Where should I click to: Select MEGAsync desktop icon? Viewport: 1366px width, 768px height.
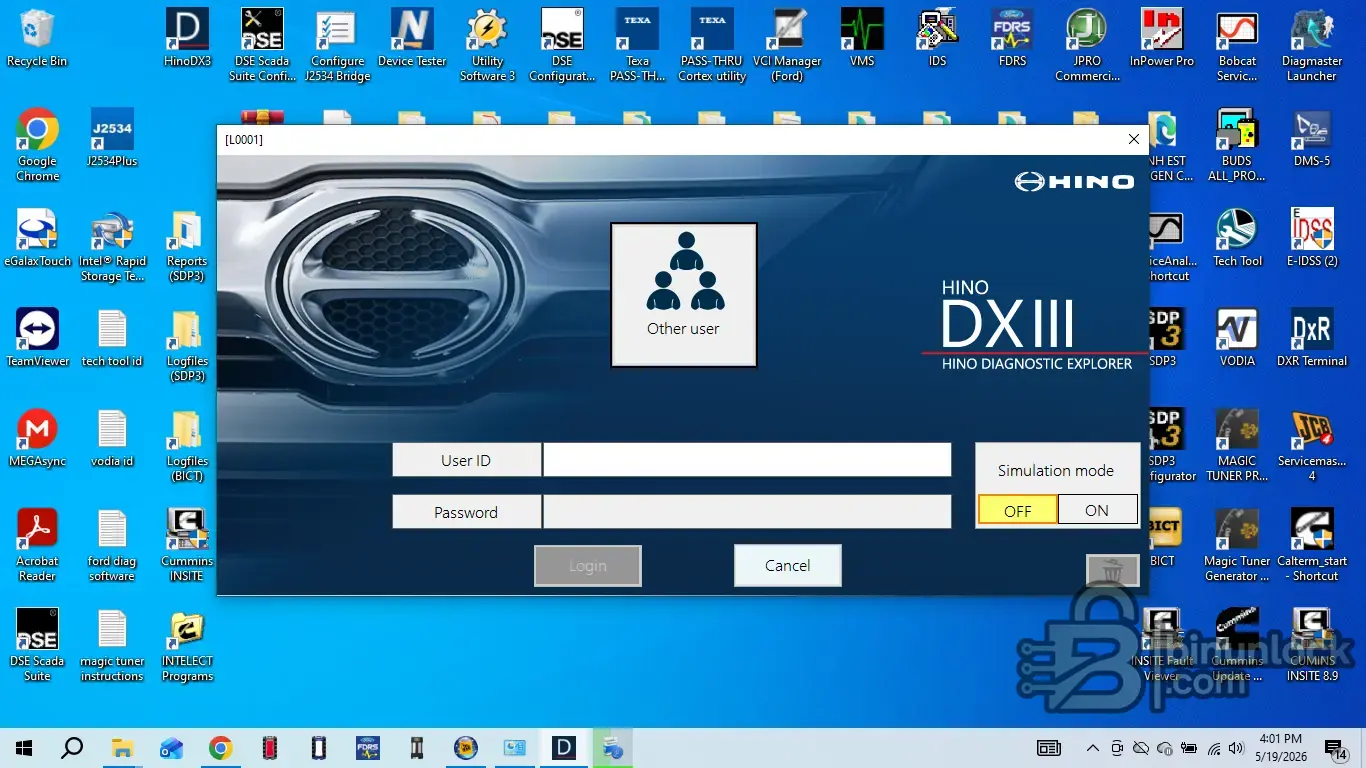click(x=37, y=438)
